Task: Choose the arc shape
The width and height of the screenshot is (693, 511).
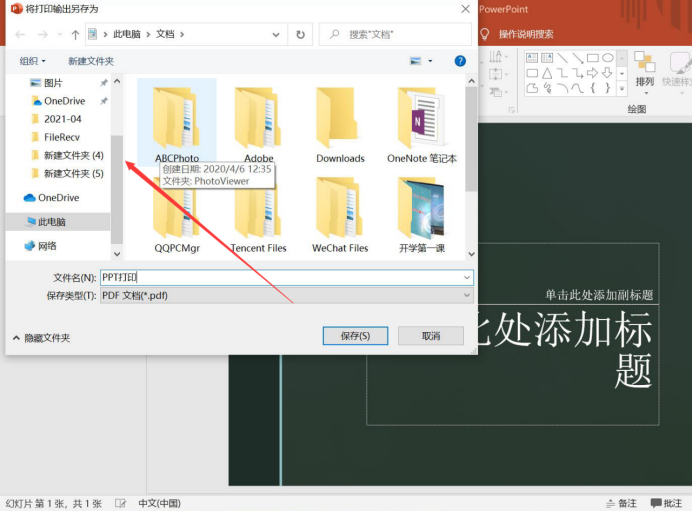Action: [x=563, y=88]
